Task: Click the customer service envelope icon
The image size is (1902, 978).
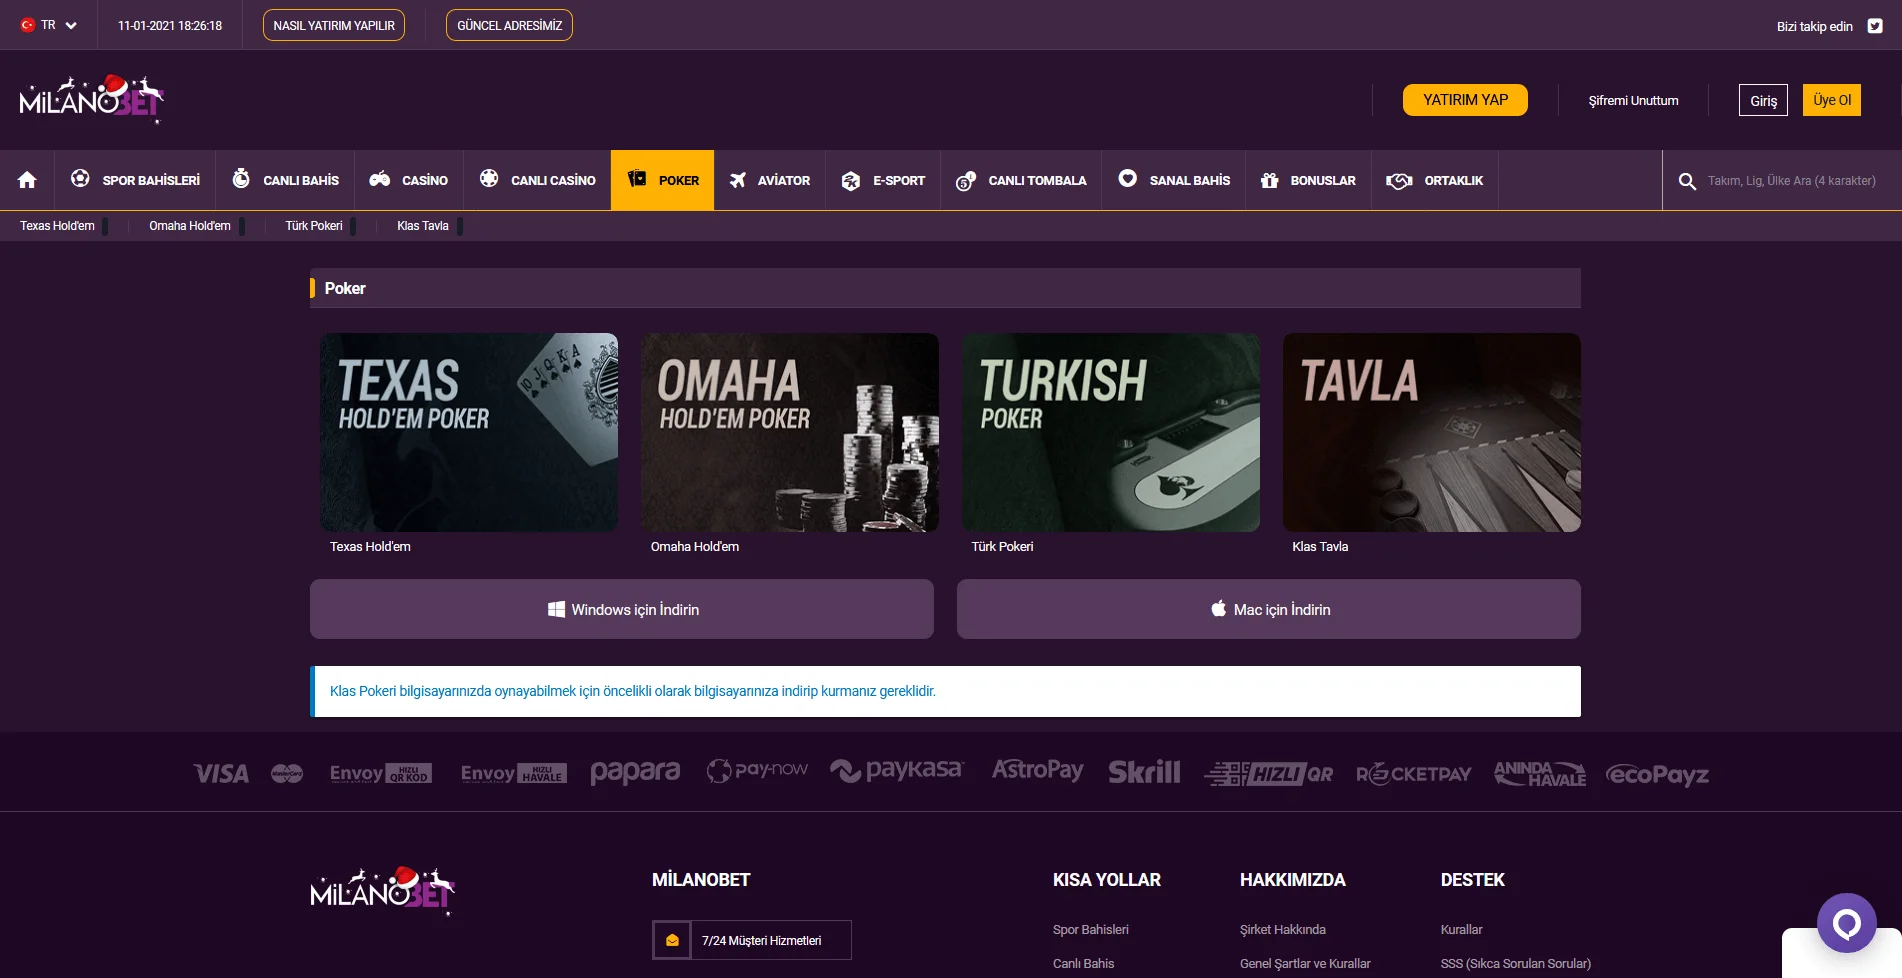Action: [x=672, y=940]
